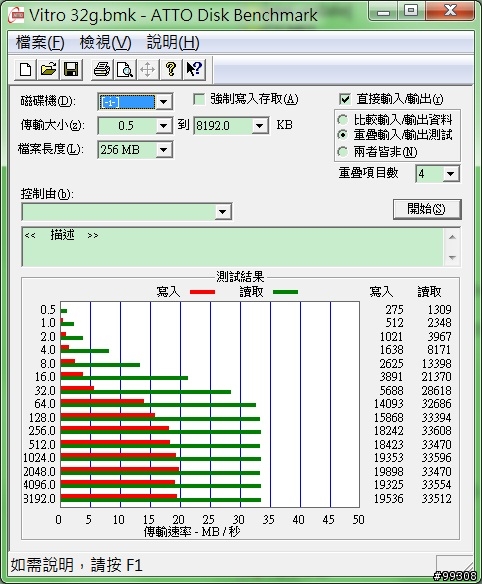Click the 開始(S) start button

(x=427, y=209)
